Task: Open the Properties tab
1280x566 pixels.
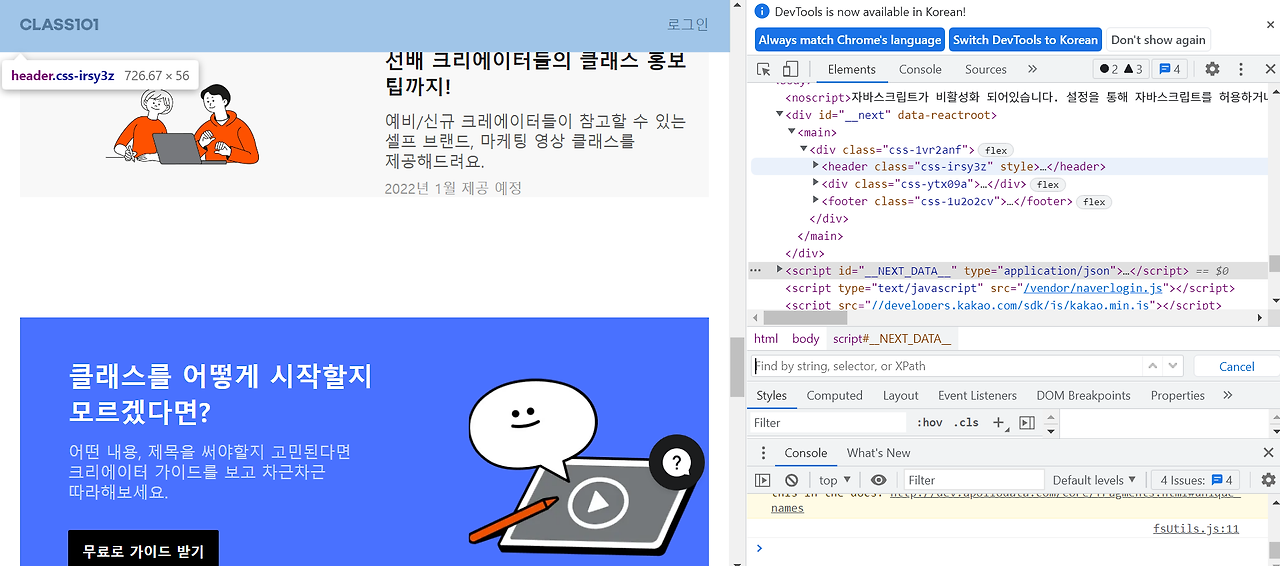Action: click(x=1177, y=395)
